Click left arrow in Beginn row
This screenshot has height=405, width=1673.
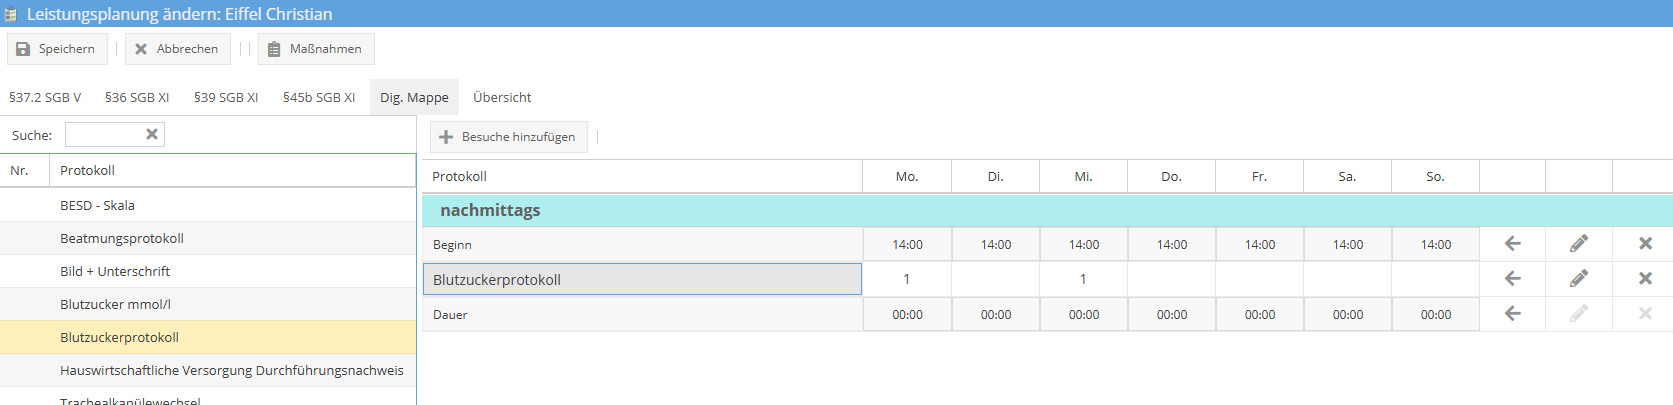(x=1513, y=244)
